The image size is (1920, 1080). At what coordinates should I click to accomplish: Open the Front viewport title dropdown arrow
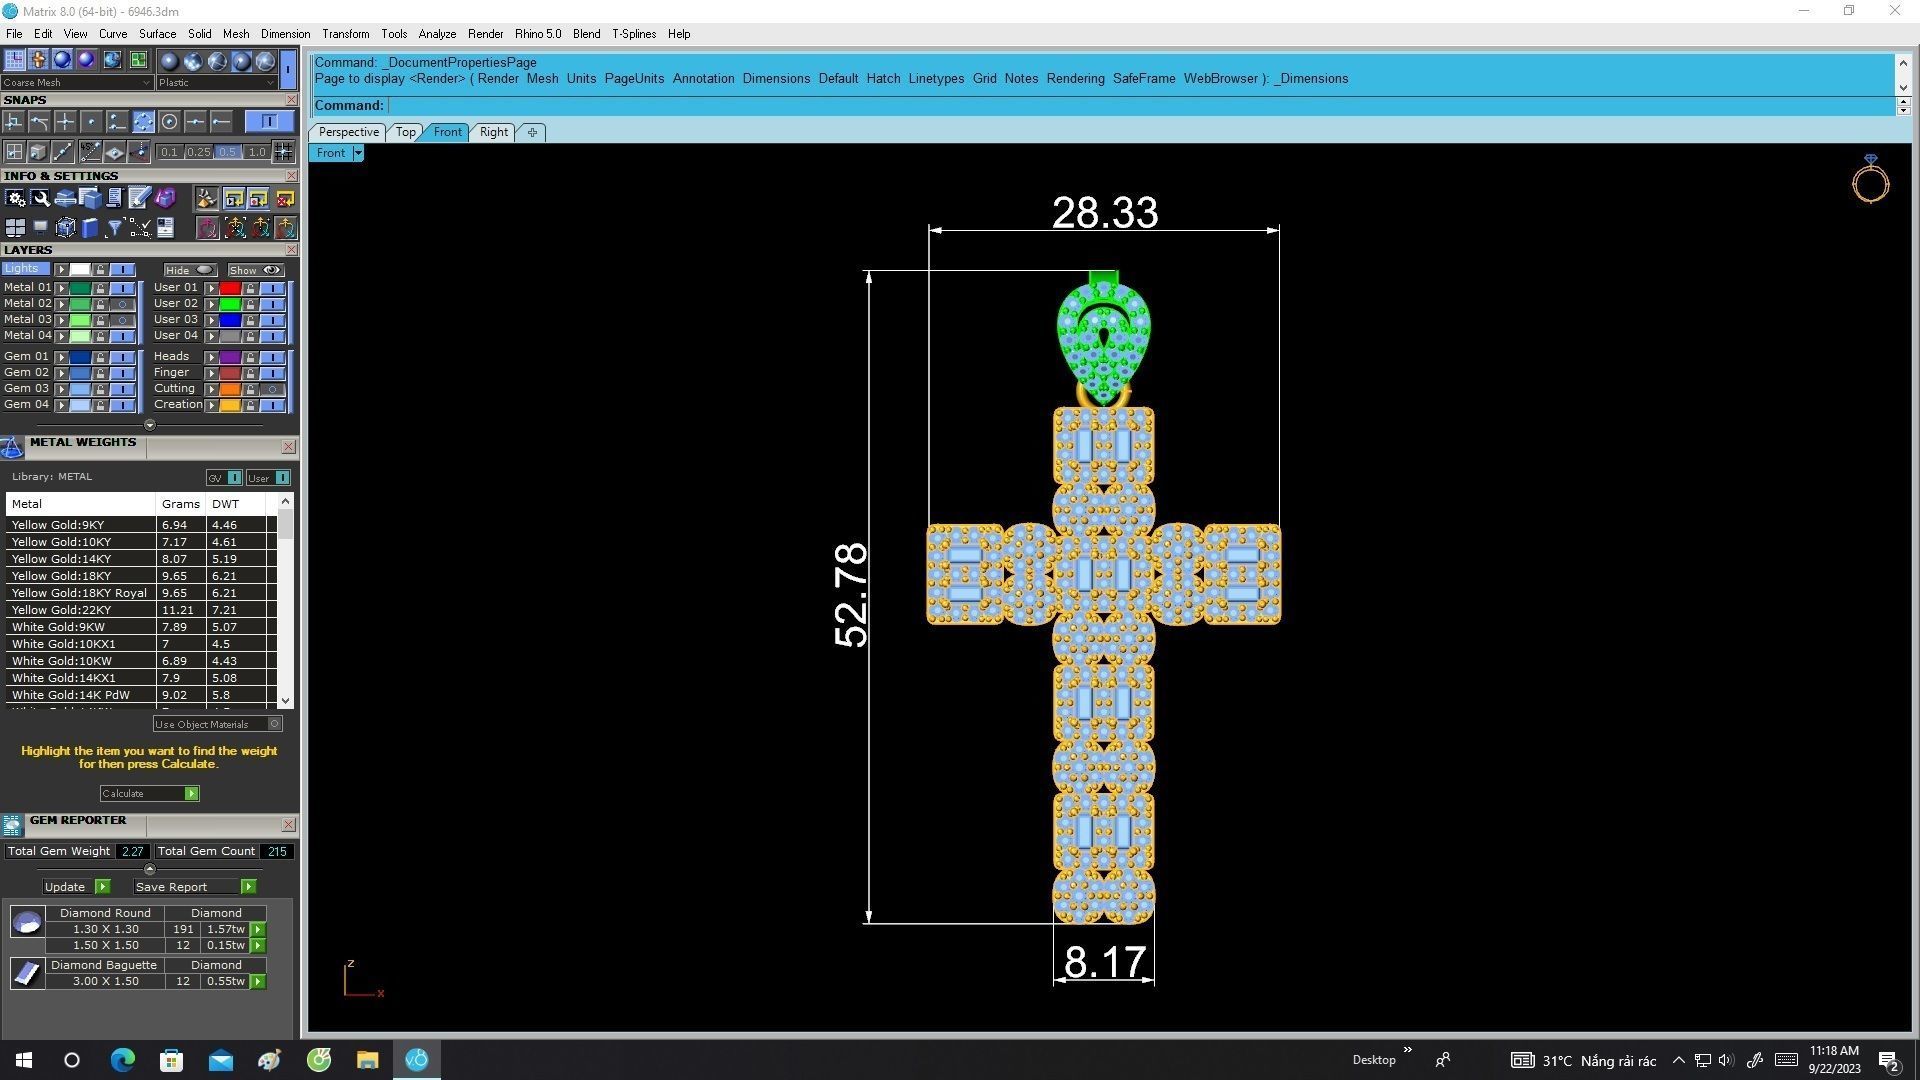pos(358,153)
